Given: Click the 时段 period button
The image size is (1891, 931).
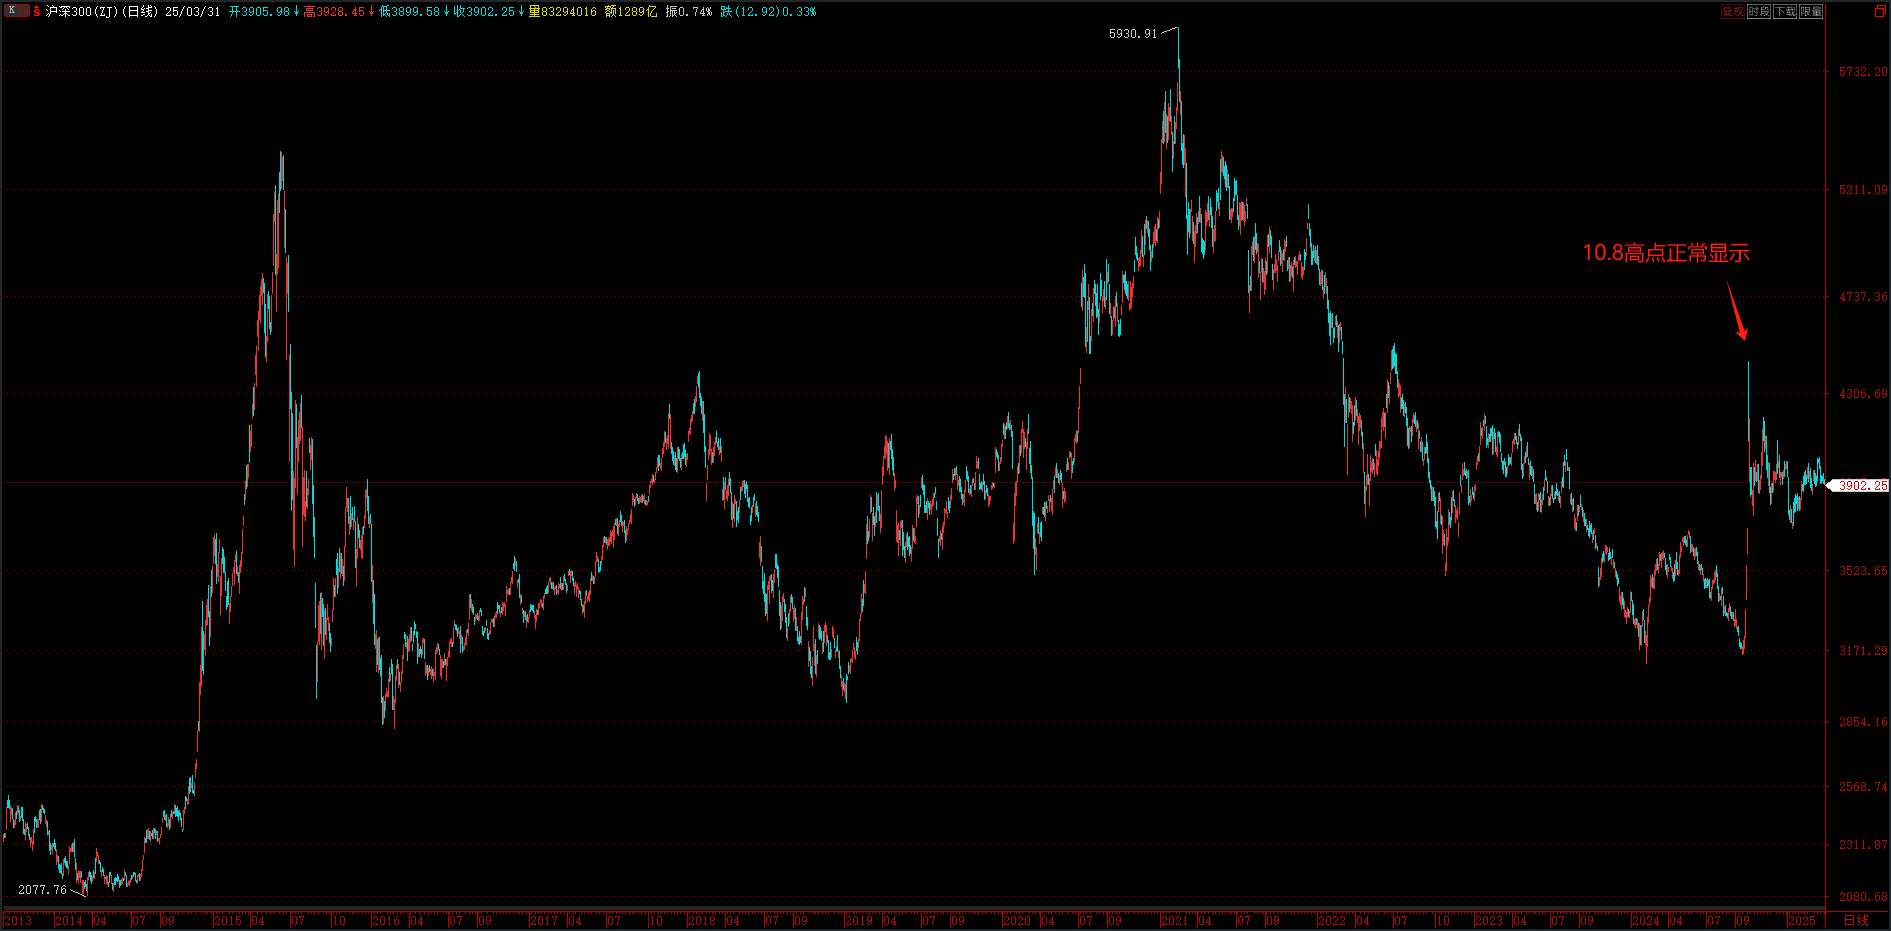Looking at the screenshot, I should pyautogui.click(x=1759, y=11).
